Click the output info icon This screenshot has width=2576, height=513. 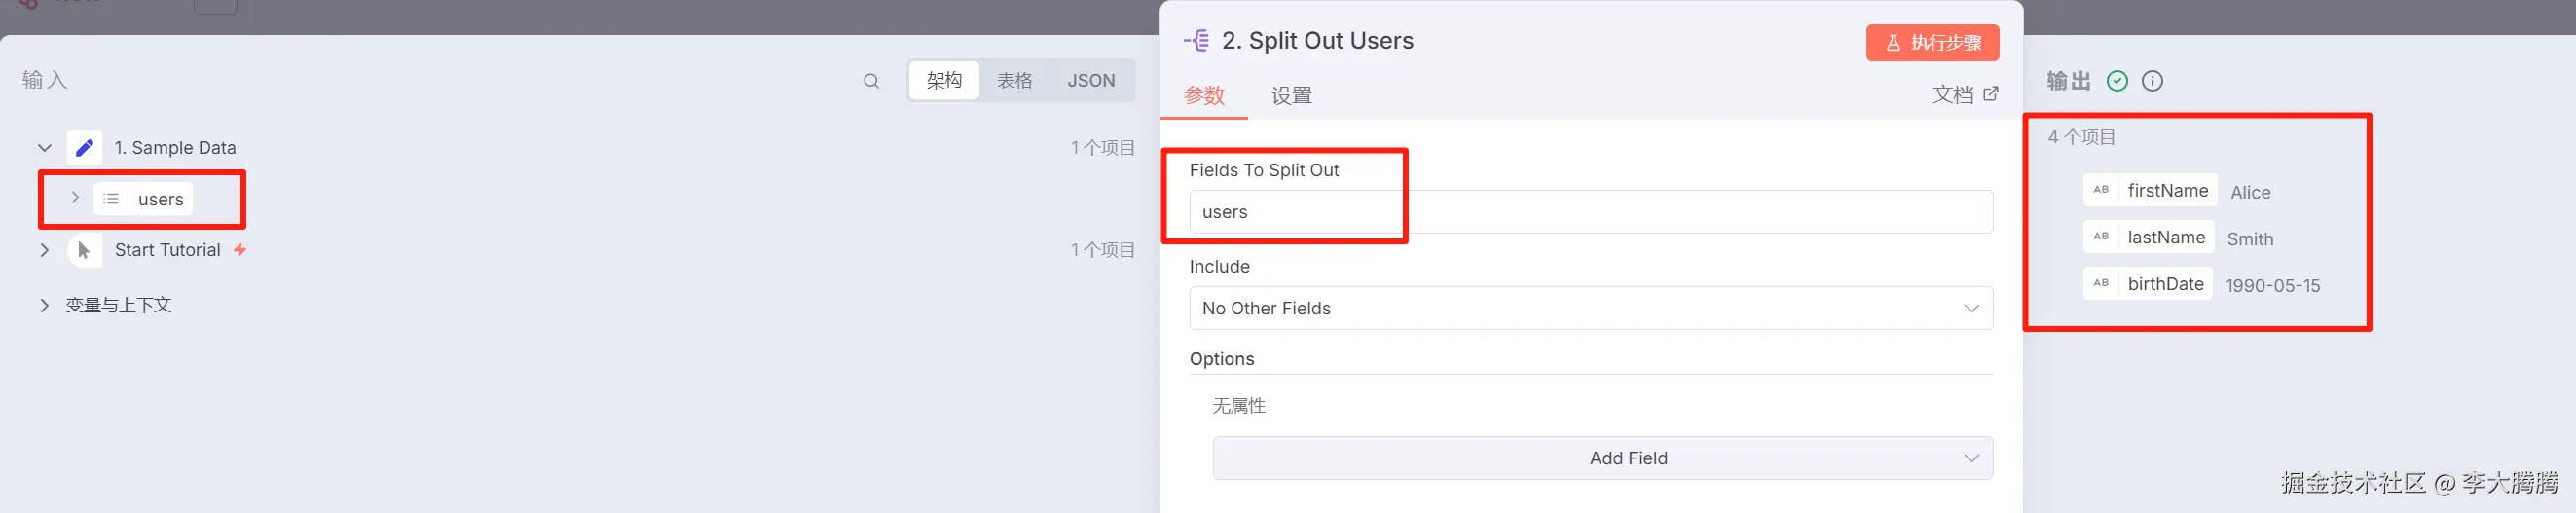click(x=2152, y=81)
